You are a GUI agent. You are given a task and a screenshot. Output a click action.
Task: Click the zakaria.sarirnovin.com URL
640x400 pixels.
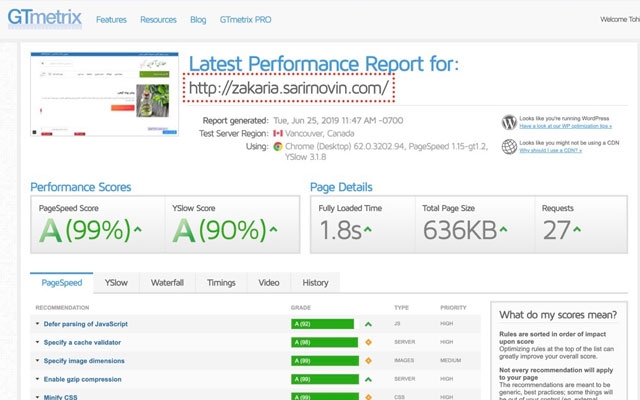(x=289, y=88)
